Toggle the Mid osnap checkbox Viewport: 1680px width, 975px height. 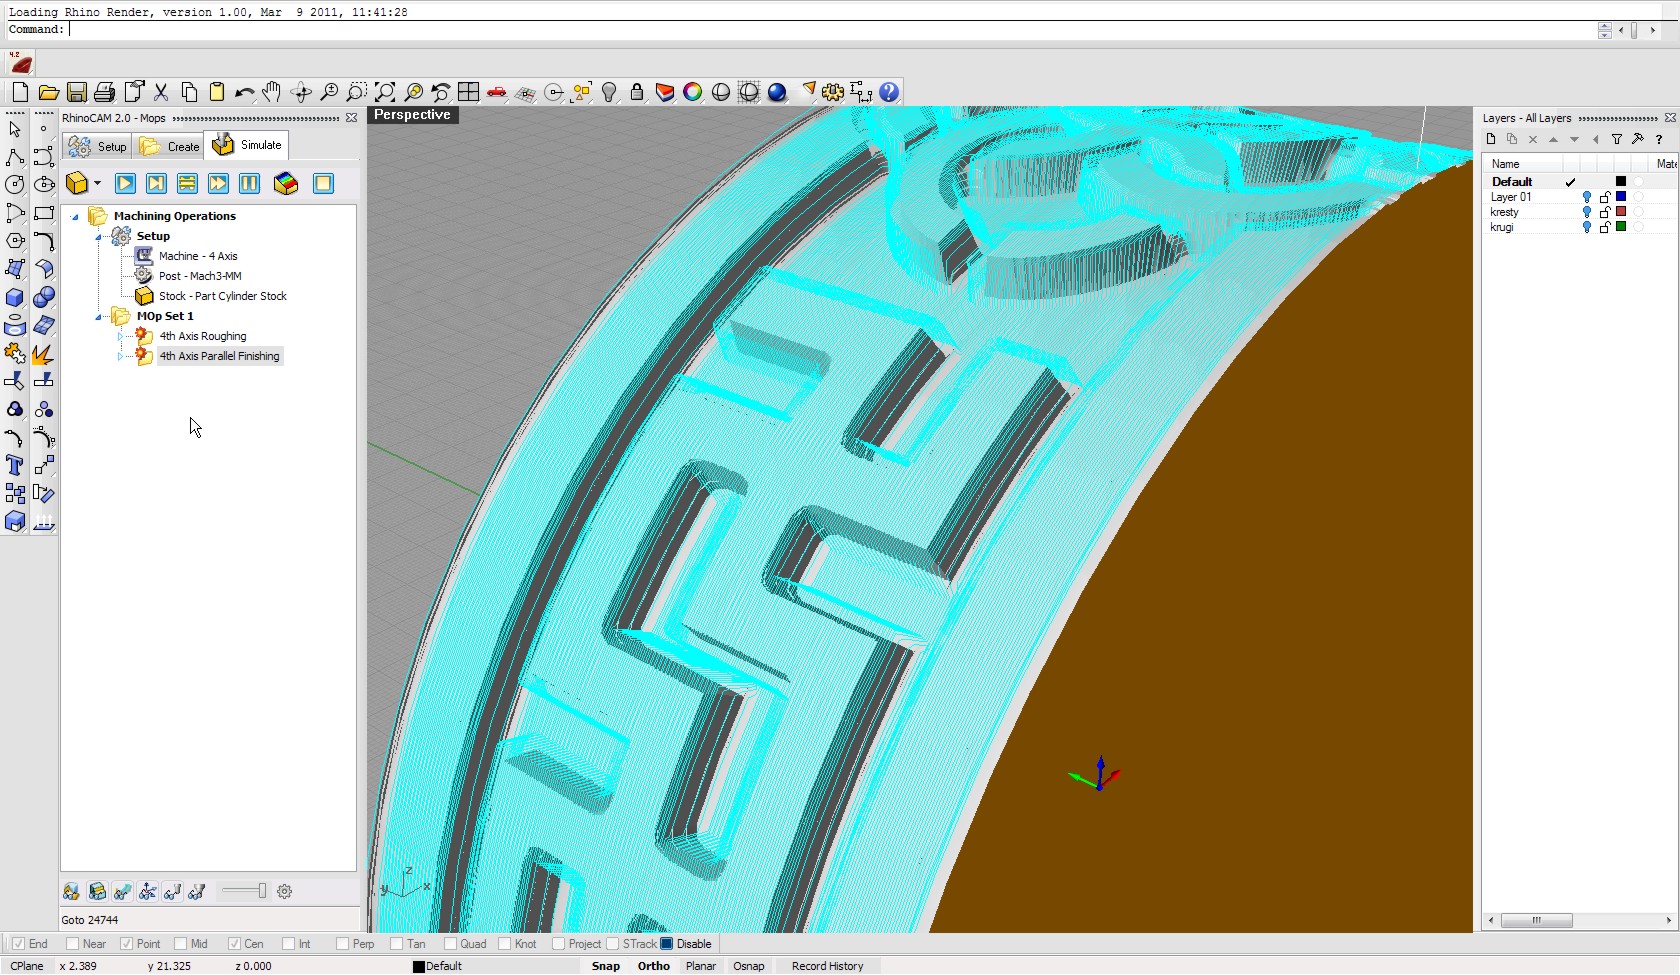coord(181,944)
